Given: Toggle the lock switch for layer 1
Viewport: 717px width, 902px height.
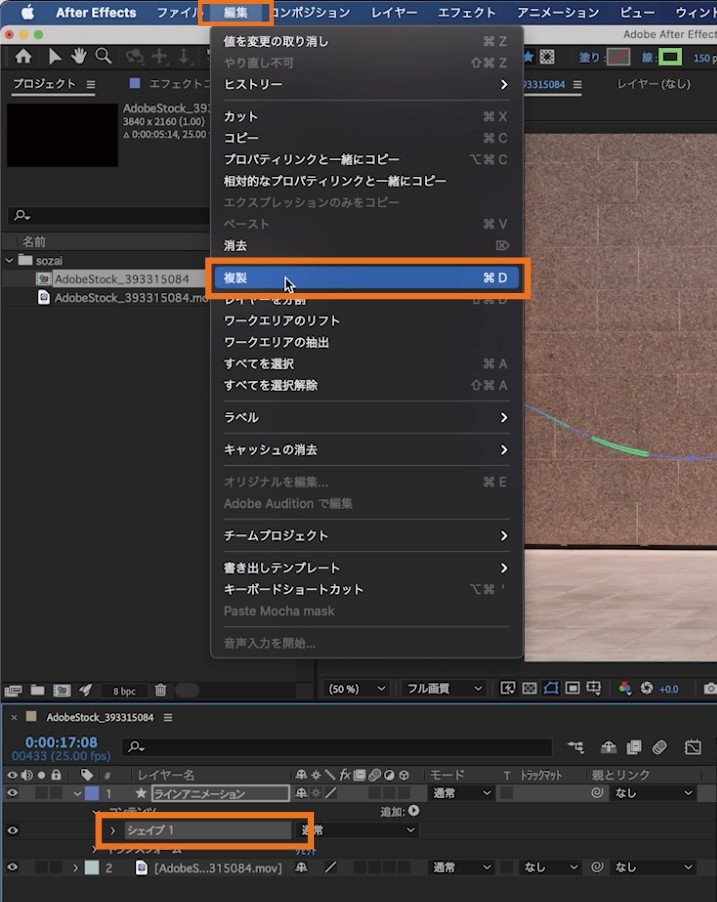Looking at the screenshot, I should [x=56, y=793].
